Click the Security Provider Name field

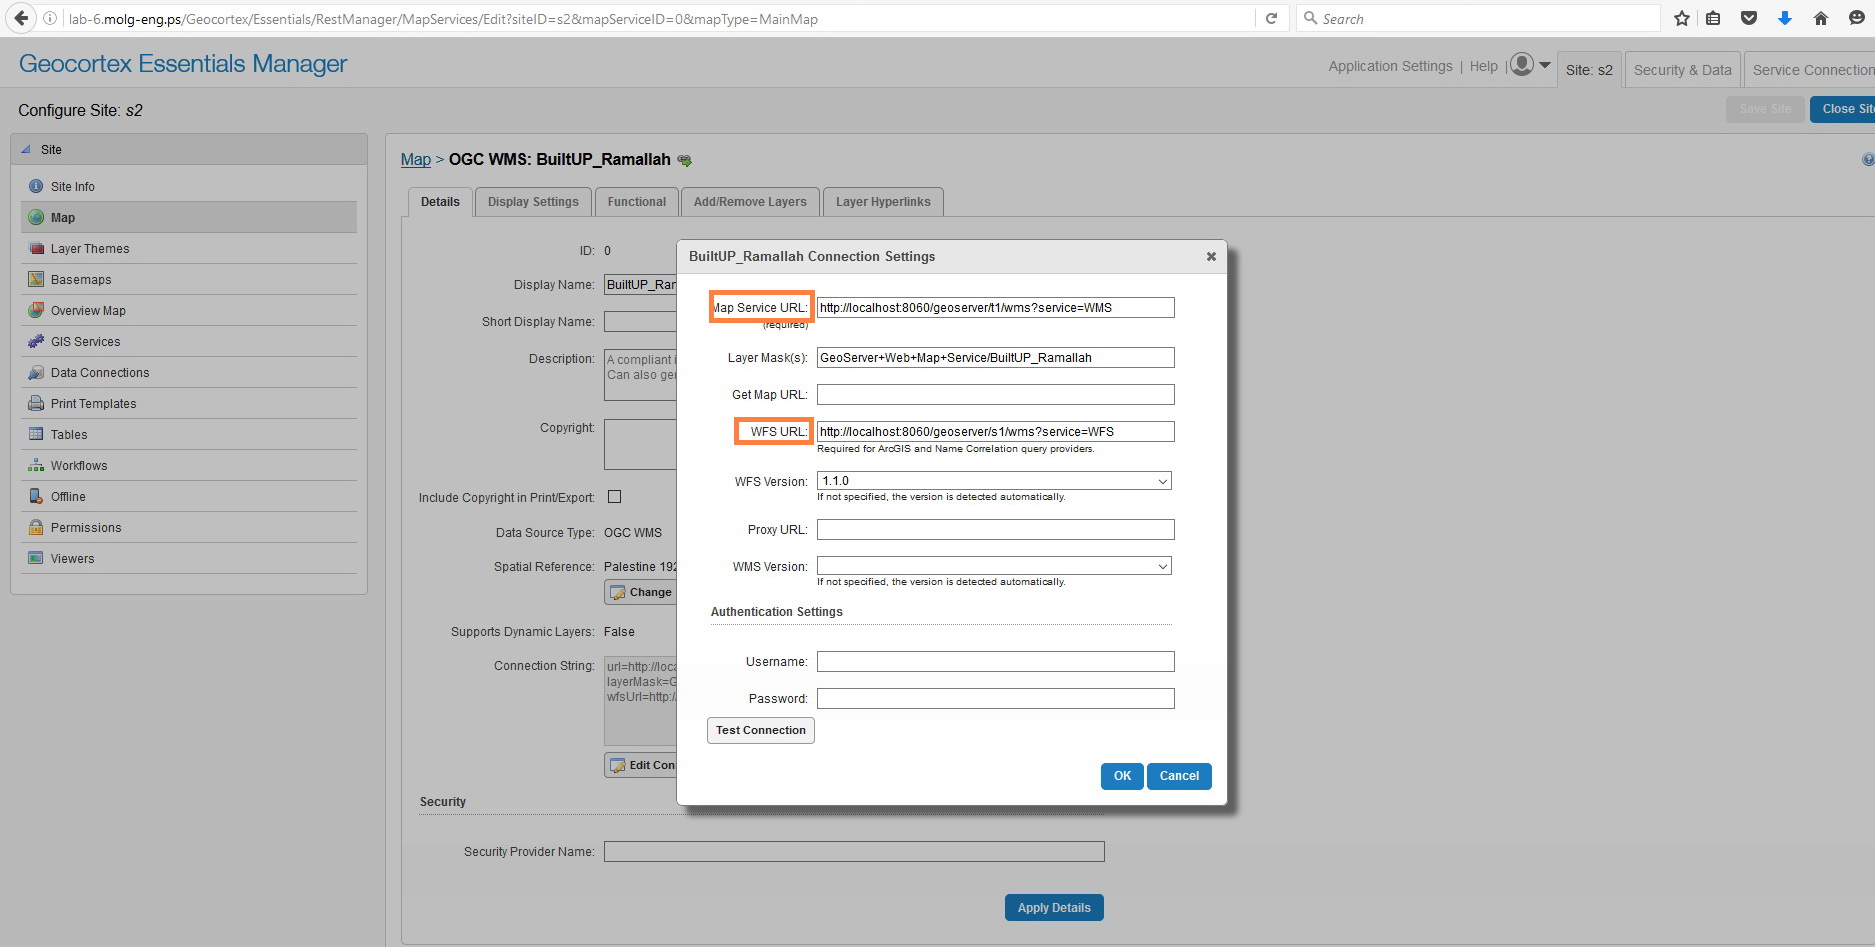coord(854,852)
